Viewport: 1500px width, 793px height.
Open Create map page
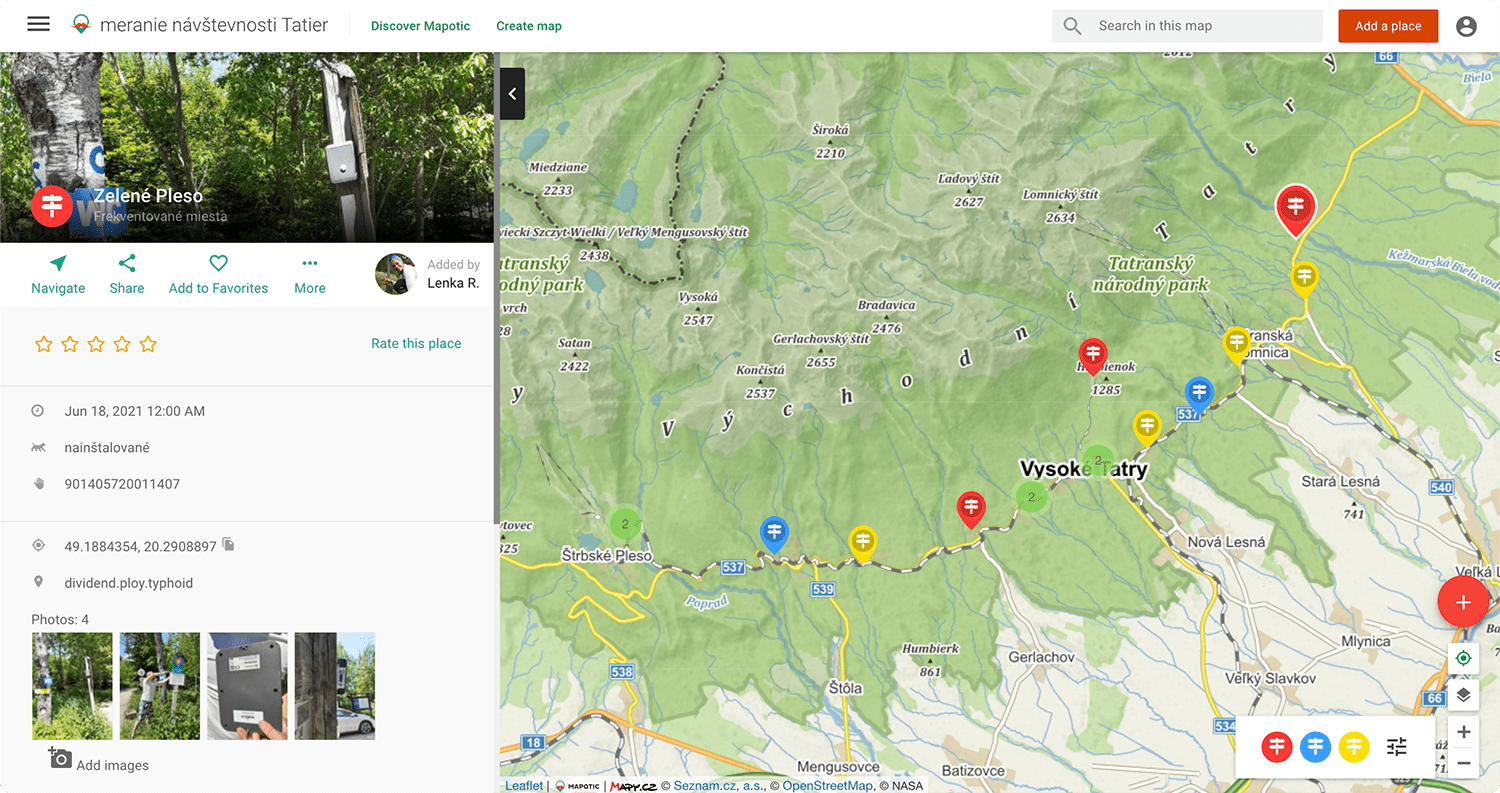[x=529, y=26]
